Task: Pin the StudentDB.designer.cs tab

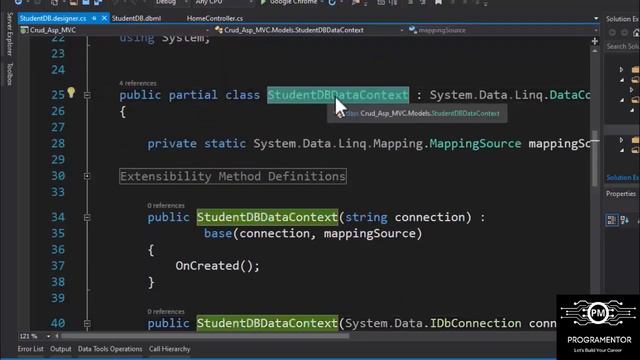Action: coord(94,18)
